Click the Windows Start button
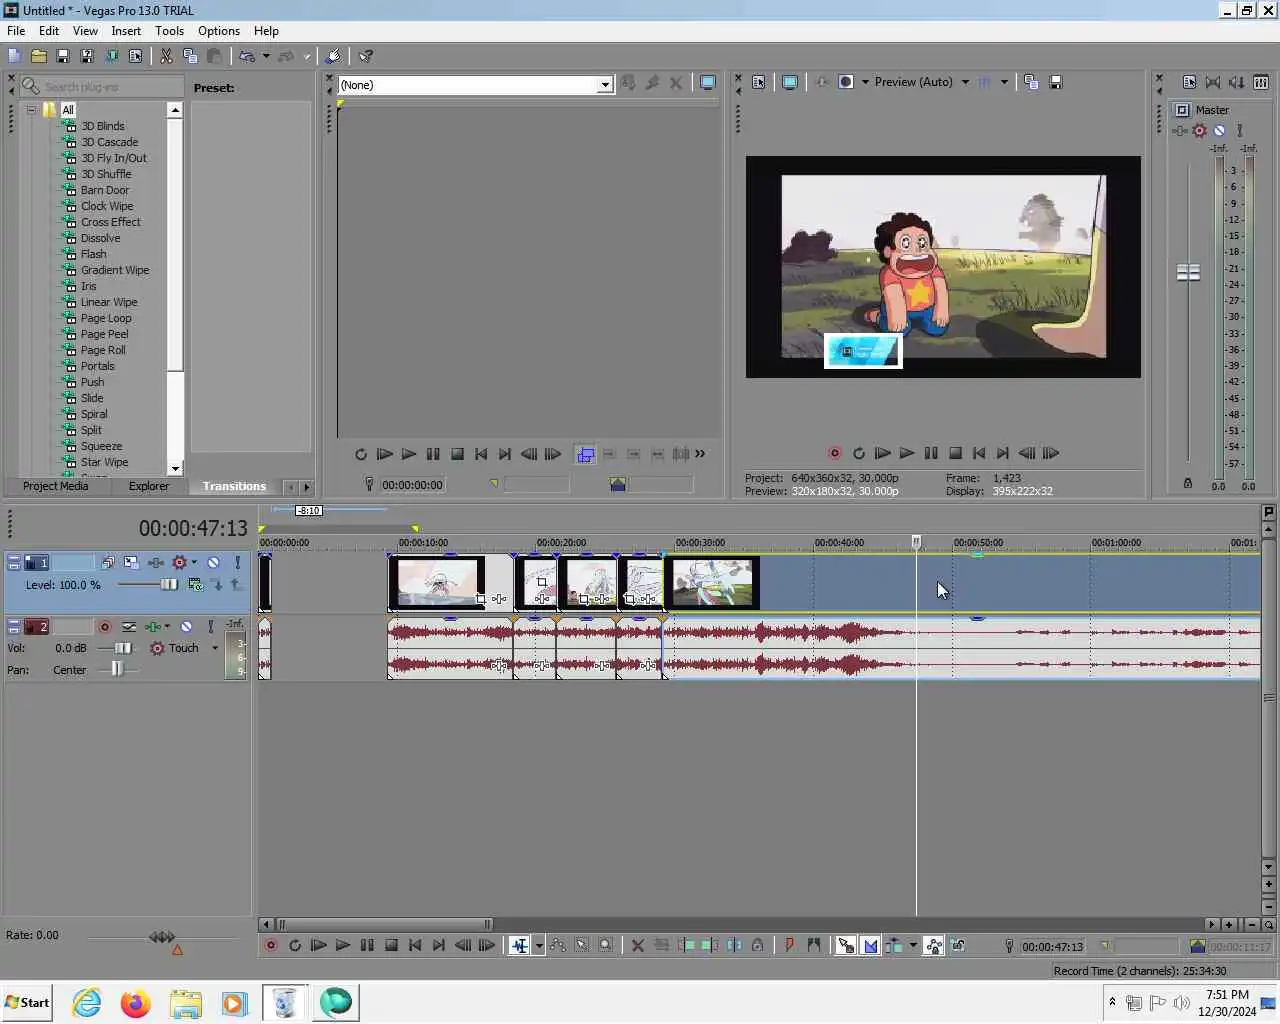Image resolution: width=1280 pixels, height=1024 pixels. [x=27, y=1003]
